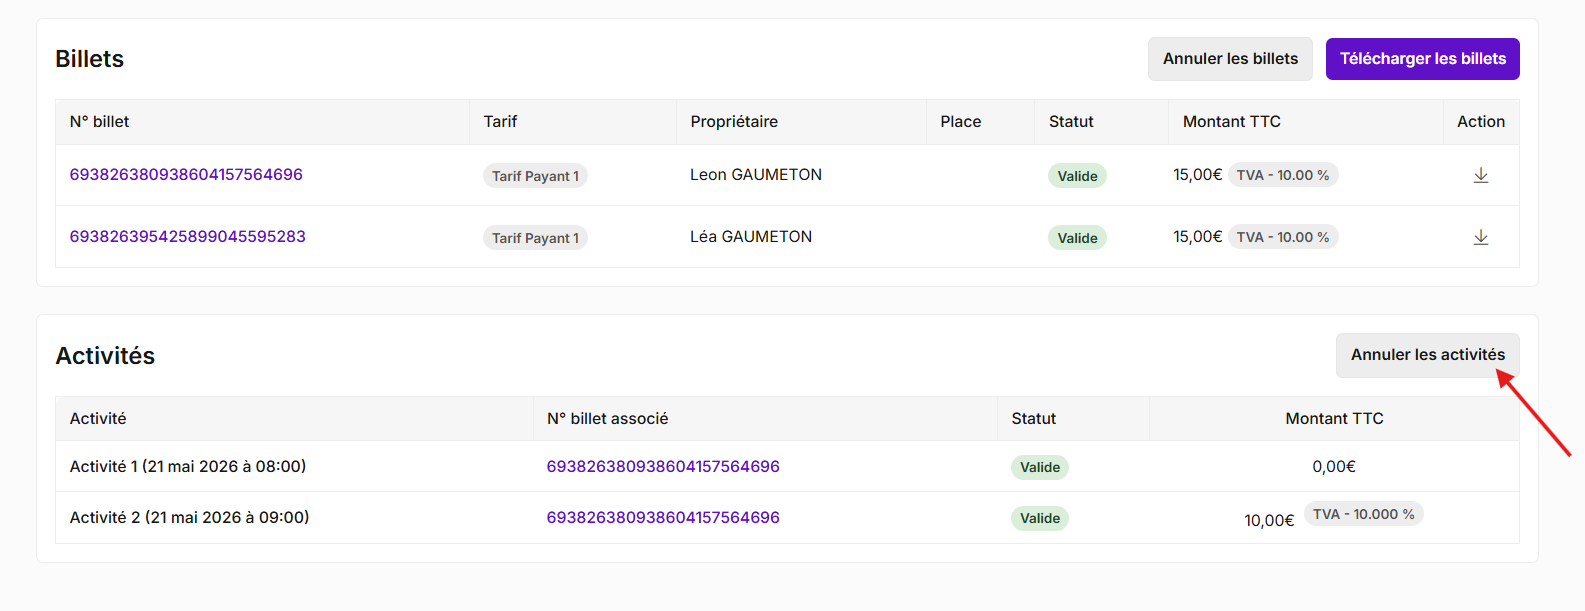Click Activité 1 (21 mai 2026 à 08:00)
This screenshot has height=611, width=1585.
coord(188,467)
